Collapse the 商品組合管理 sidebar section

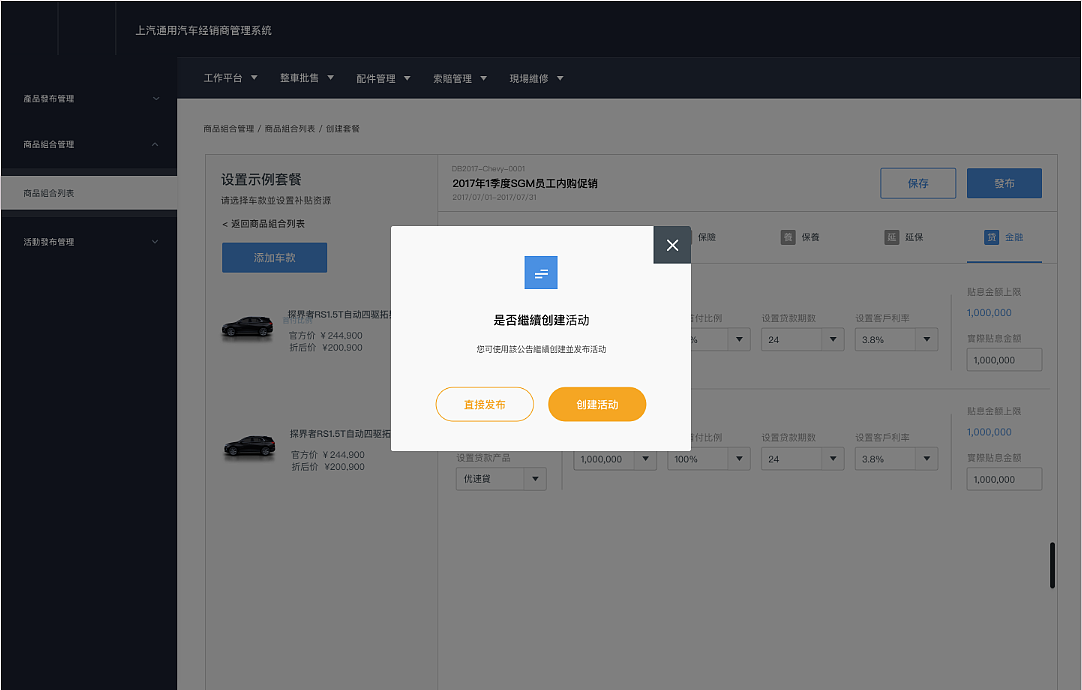(89, 143)
